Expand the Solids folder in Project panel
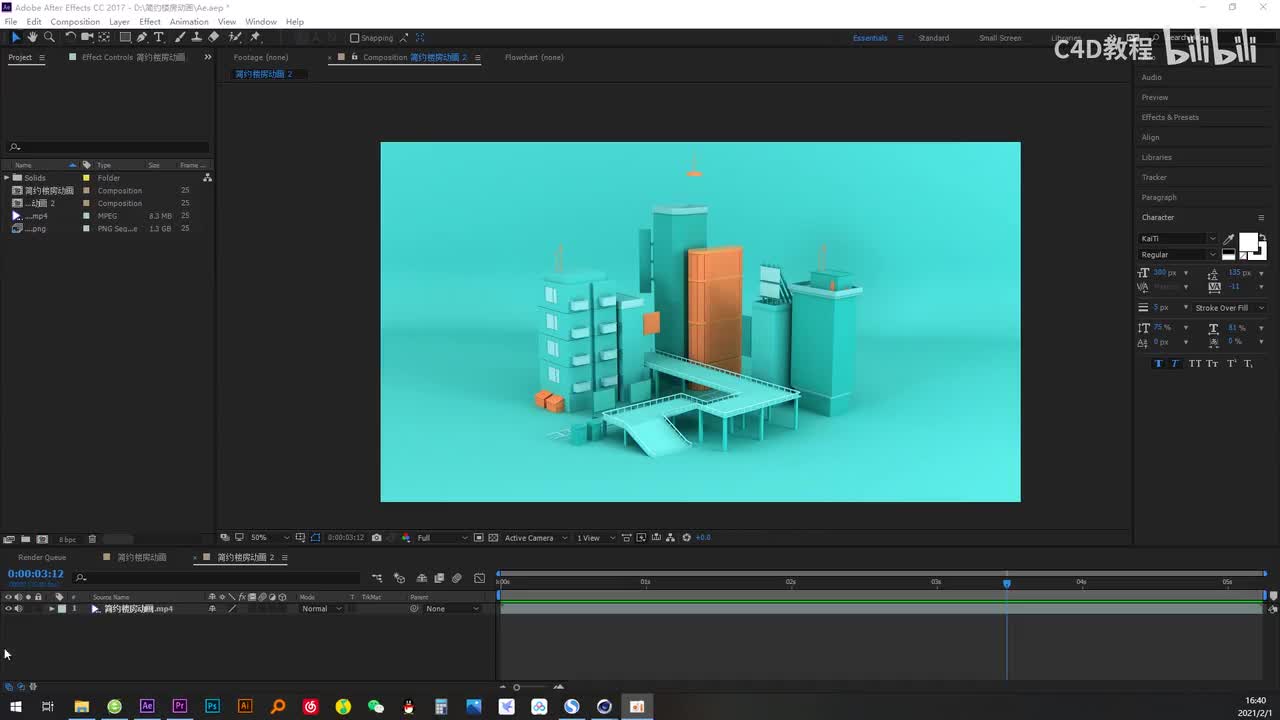This screenshot has width=1280, height=720. coord(7,178)
